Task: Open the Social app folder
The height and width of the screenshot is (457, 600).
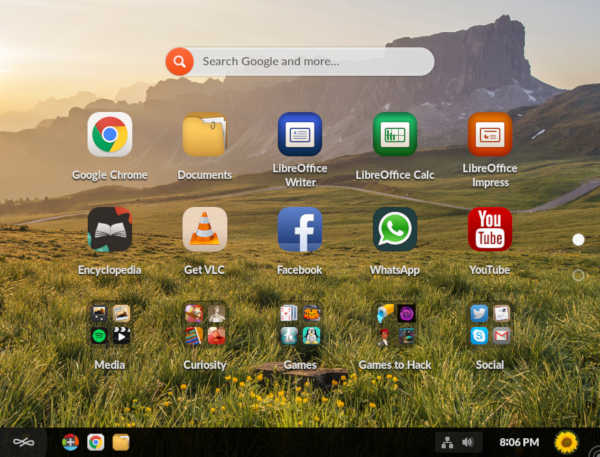Action: click(x=490, y=324)
